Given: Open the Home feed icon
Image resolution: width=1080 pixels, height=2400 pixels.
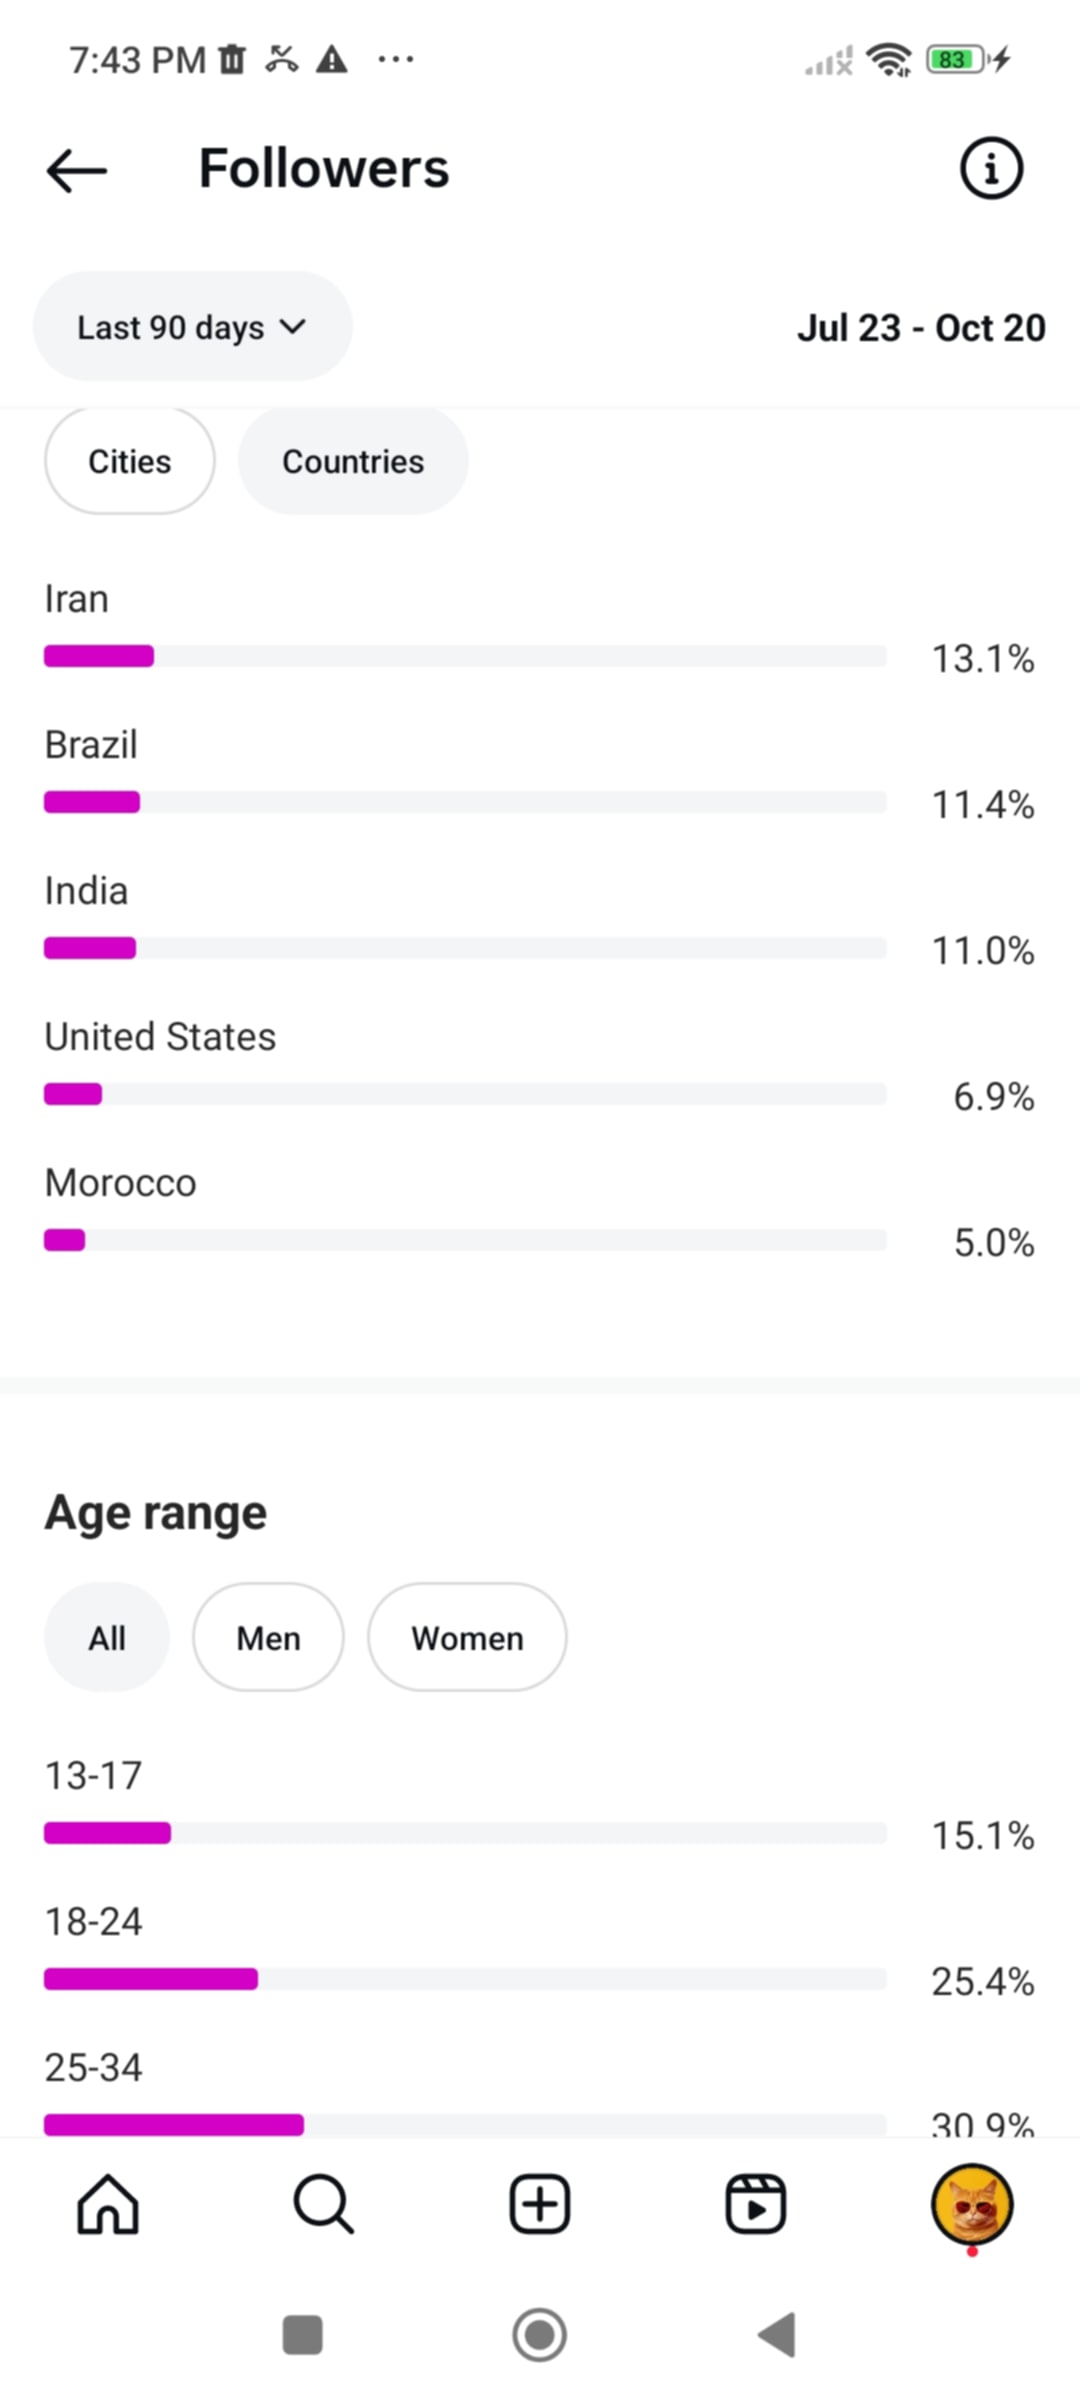Looking at the screenshot, I should pyautogui.click(x=108, y=2204).
